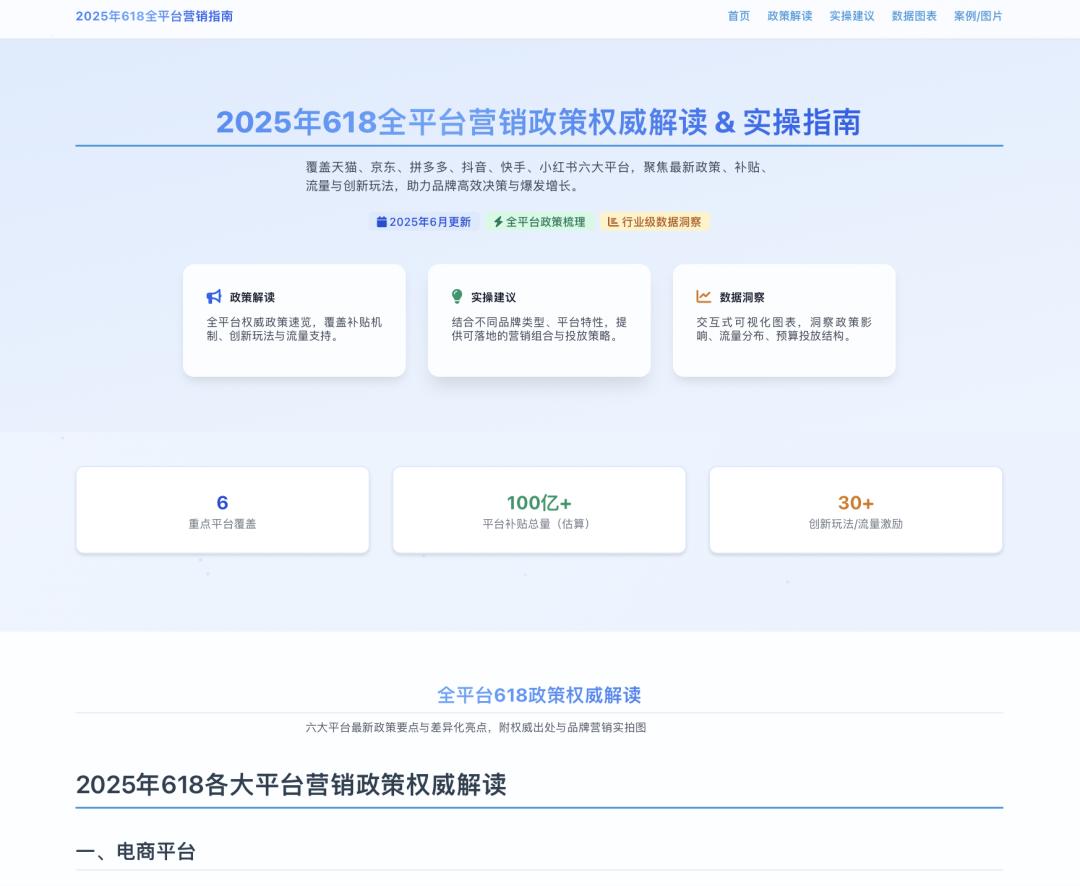Go to 政策解读 in top navigation

[789, 16]
